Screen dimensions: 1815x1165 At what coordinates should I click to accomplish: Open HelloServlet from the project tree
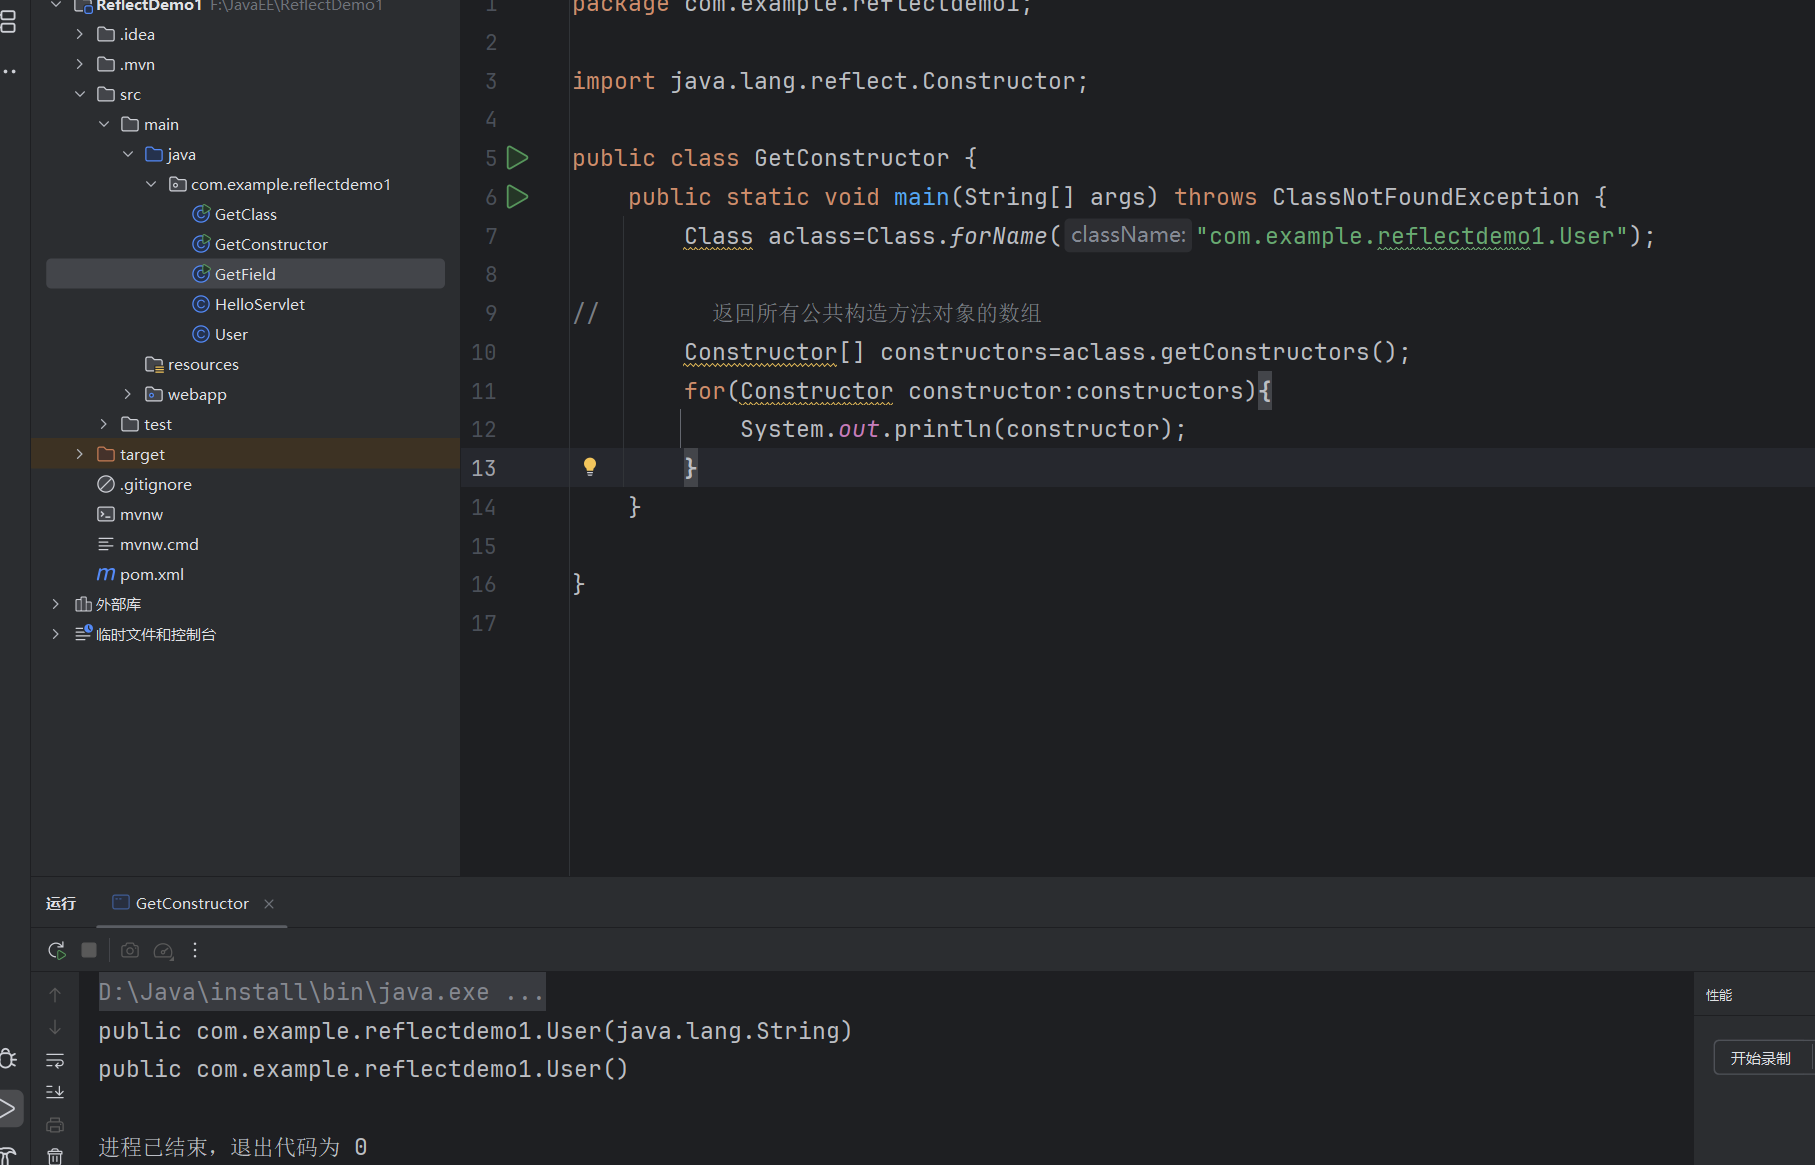click(260, 304)
